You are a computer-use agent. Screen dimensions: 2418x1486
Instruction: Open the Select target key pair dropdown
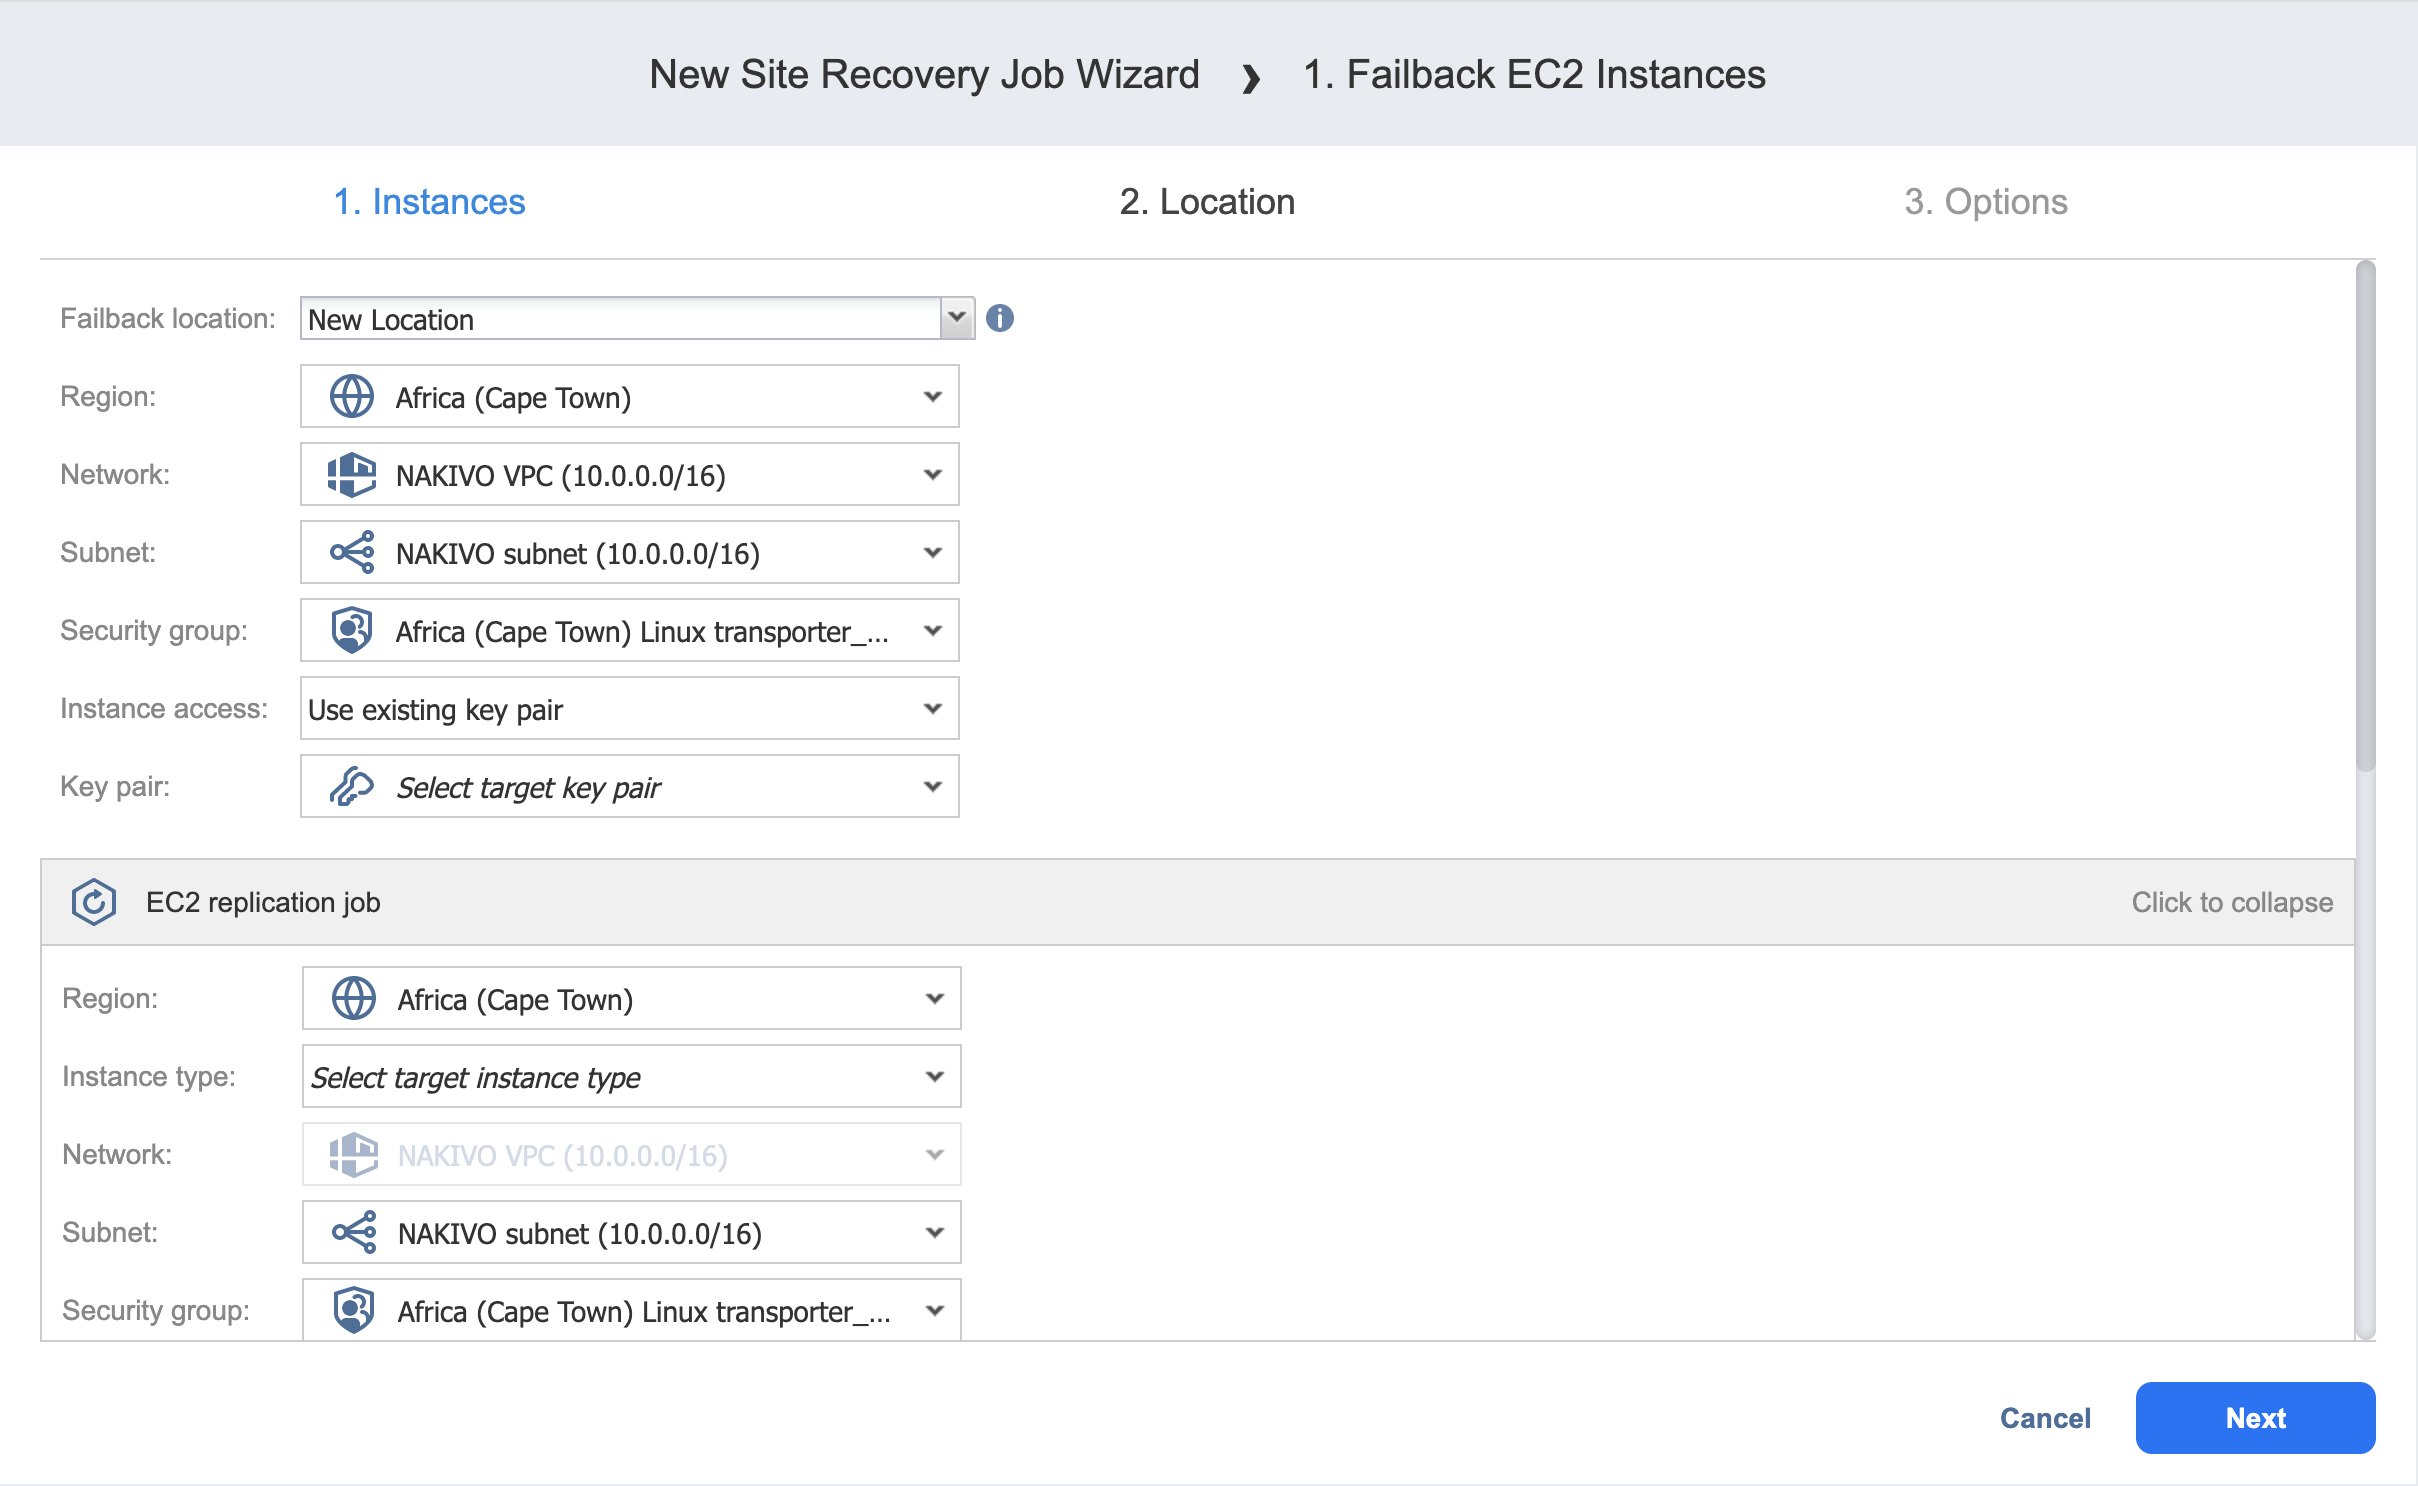[932, 787]
